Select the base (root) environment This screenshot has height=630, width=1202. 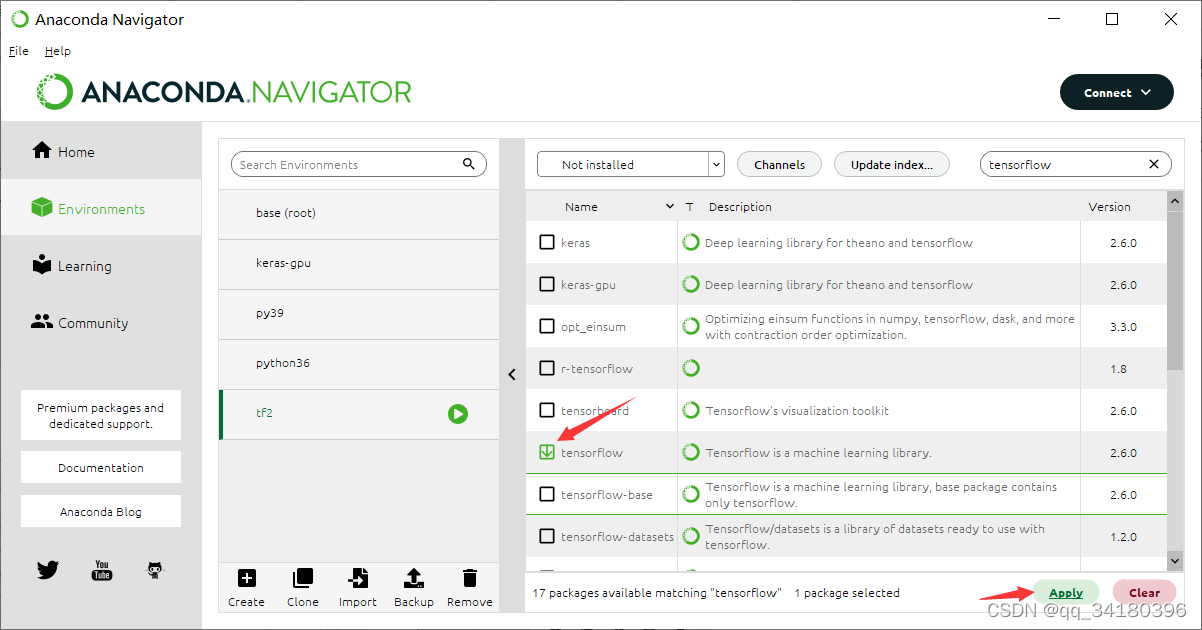click(359, 213)
